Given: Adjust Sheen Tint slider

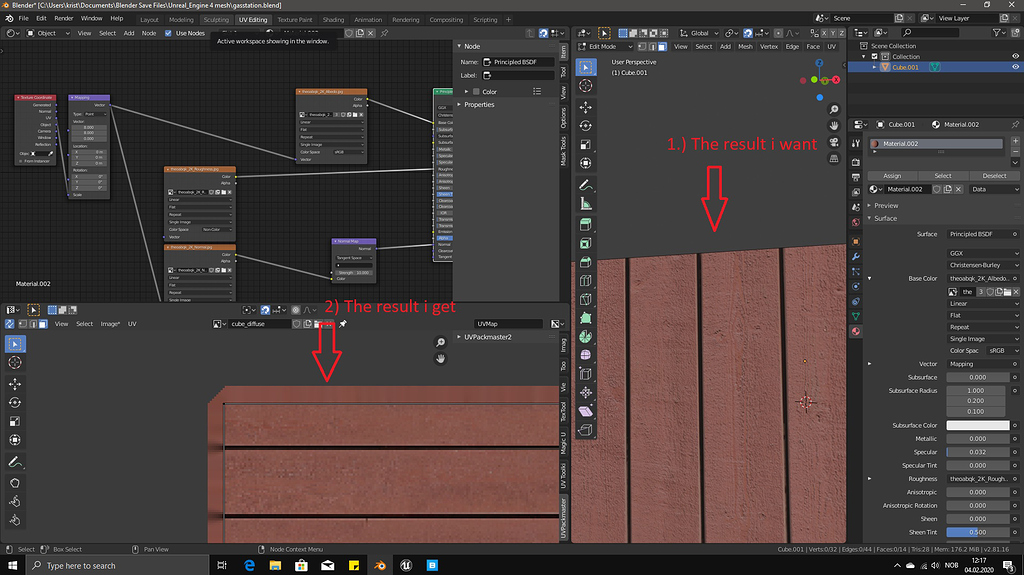Looking at the screenshot, I should [x=978, y=532].
